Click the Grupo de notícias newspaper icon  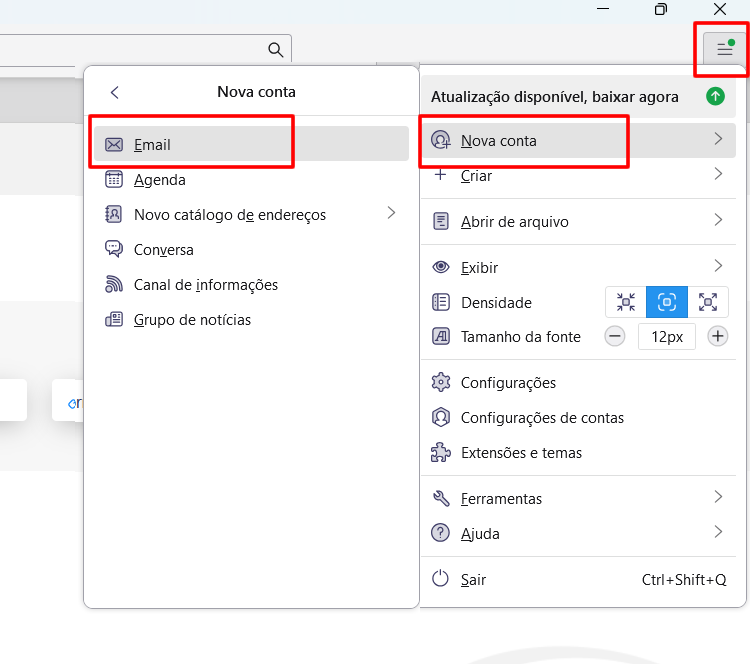[x=114, y=319]
